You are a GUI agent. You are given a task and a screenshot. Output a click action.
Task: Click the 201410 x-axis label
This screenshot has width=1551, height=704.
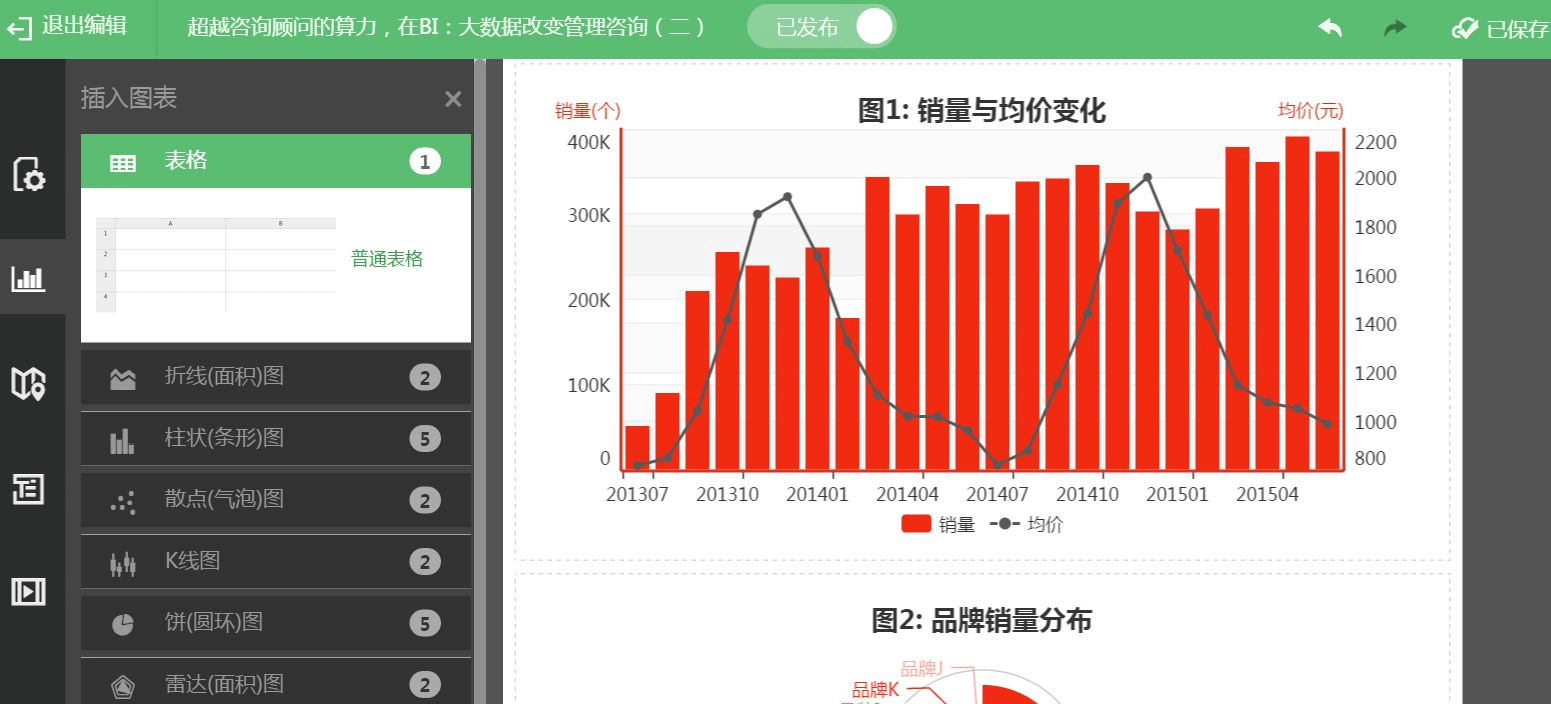[x=1087, y=495]
